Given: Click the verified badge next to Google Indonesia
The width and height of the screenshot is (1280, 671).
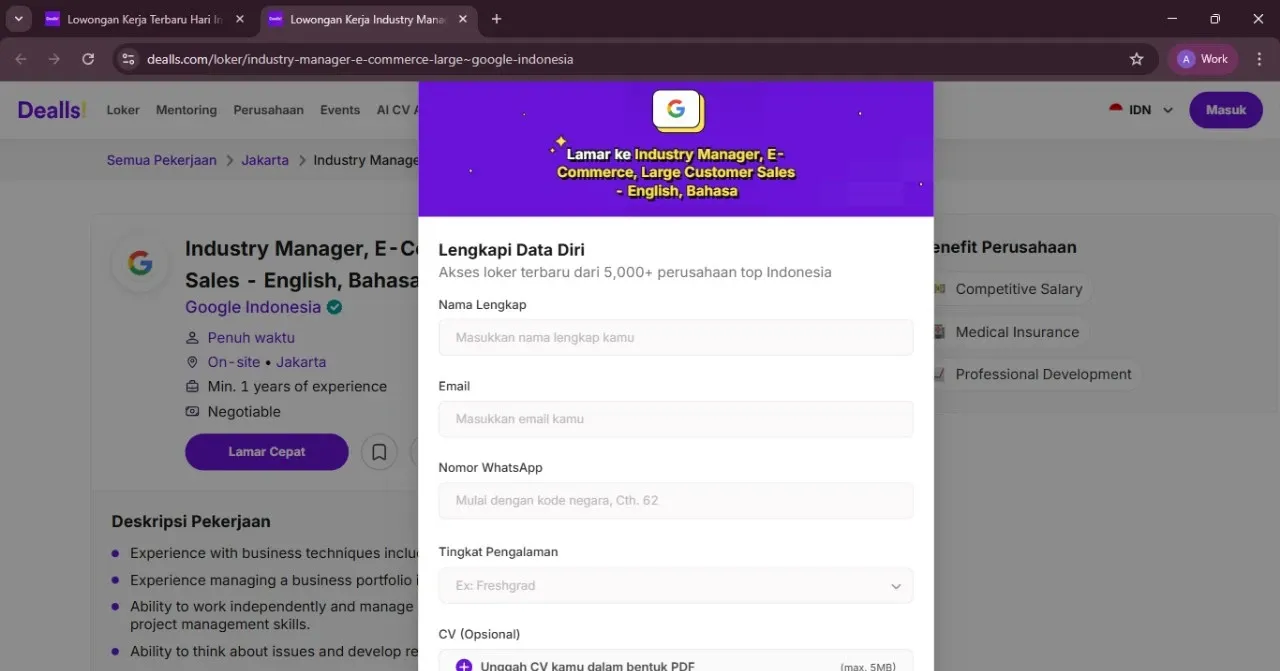Looking at the screenshot, I should click(334, 307).
